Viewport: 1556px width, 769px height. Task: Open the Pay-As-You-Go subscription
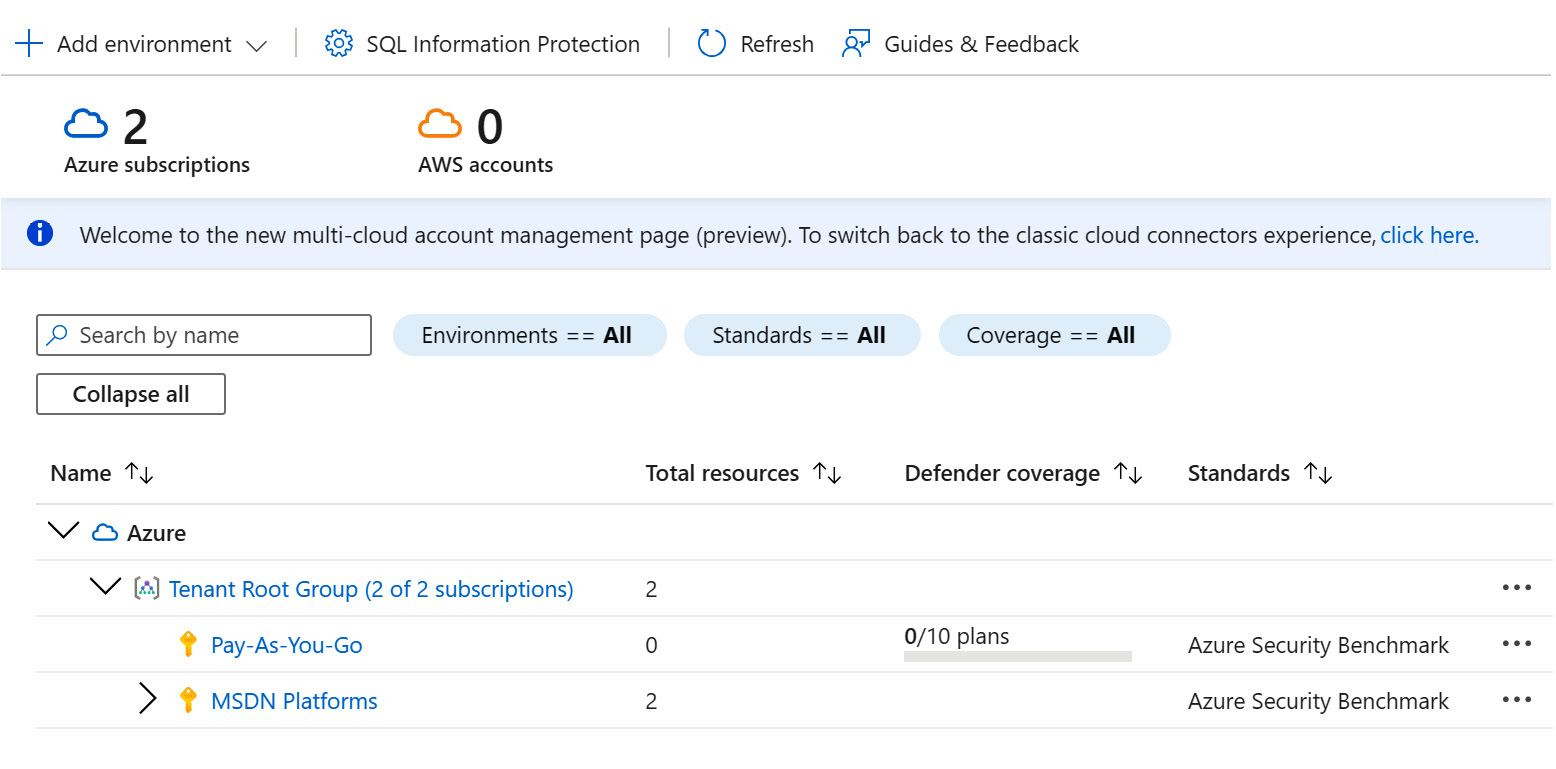pyautogui.click(x=287, y=645)
